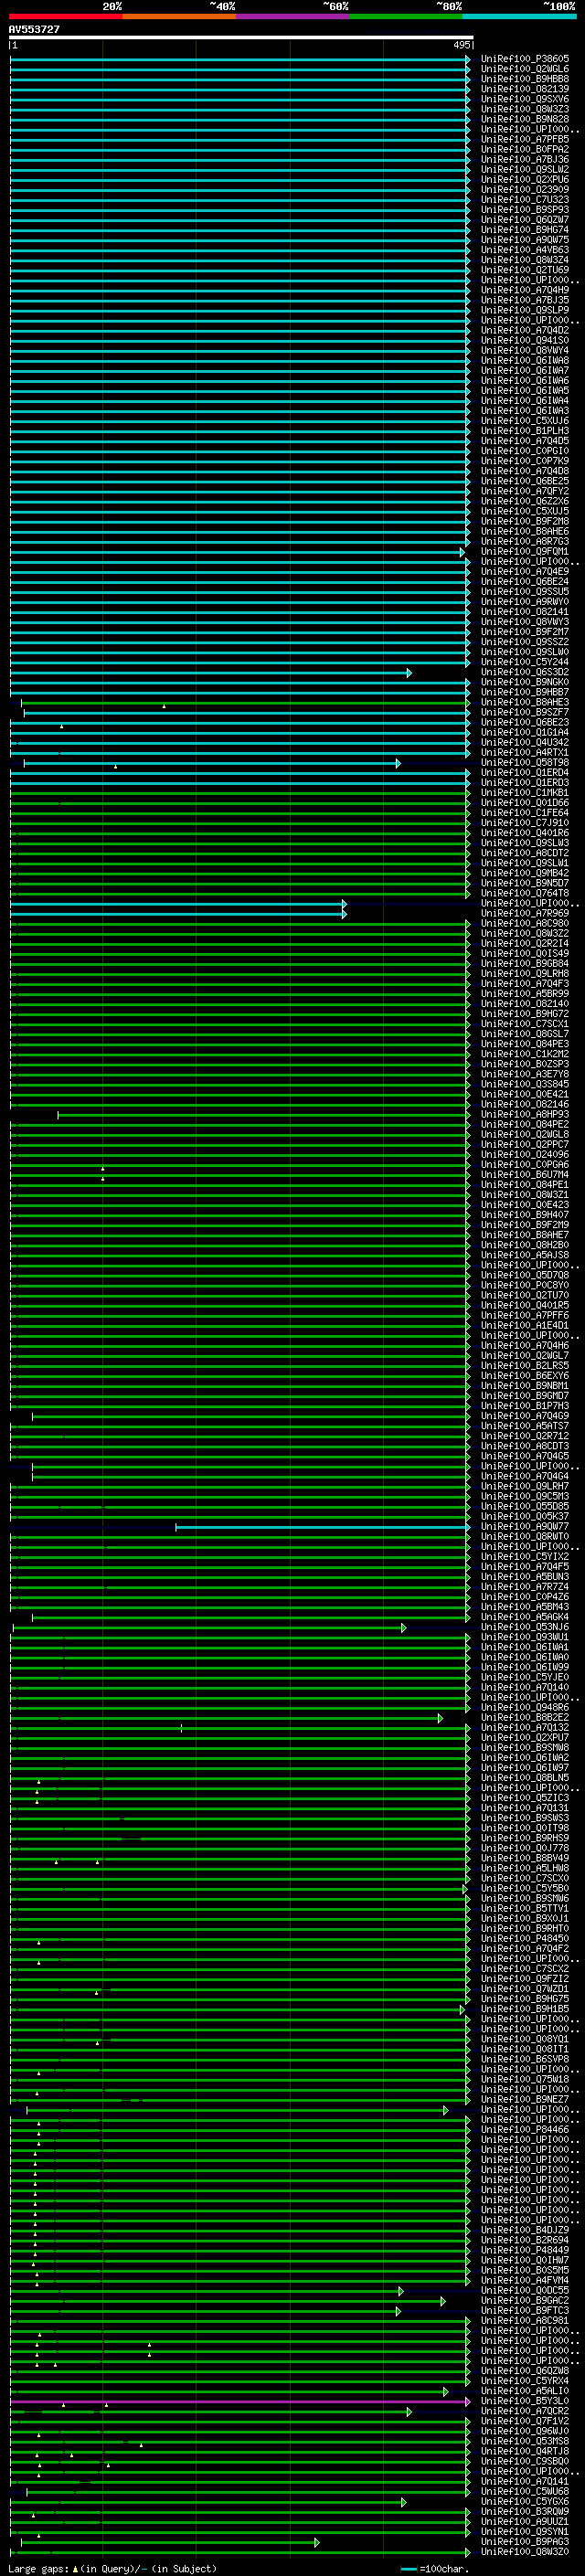Select hit UniRef100_B9SP93
585x2576 pixels.
[524, 210]
